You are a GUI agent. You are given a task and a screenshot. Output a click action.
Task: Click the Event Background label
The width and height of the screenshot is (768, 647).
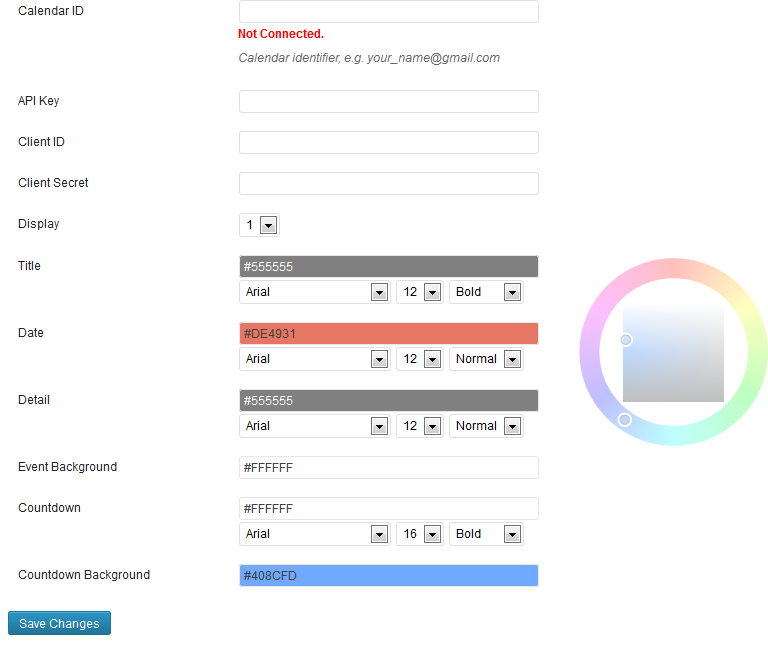(68, 467)
